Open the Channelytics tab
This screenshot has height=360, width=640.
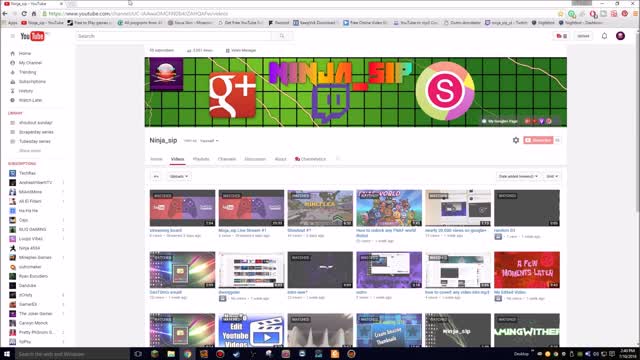click(311, 159)
